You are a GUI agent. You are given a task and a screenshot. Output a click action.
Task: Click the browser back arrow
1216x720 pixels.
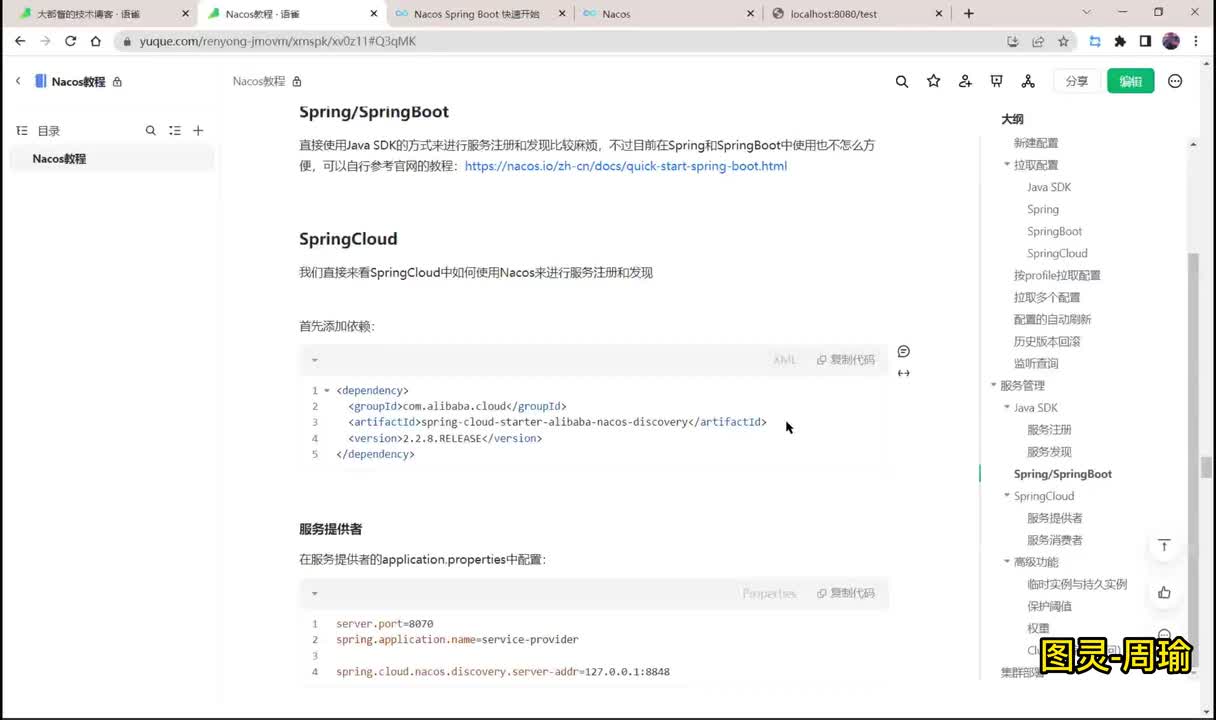tap(20, 41)
